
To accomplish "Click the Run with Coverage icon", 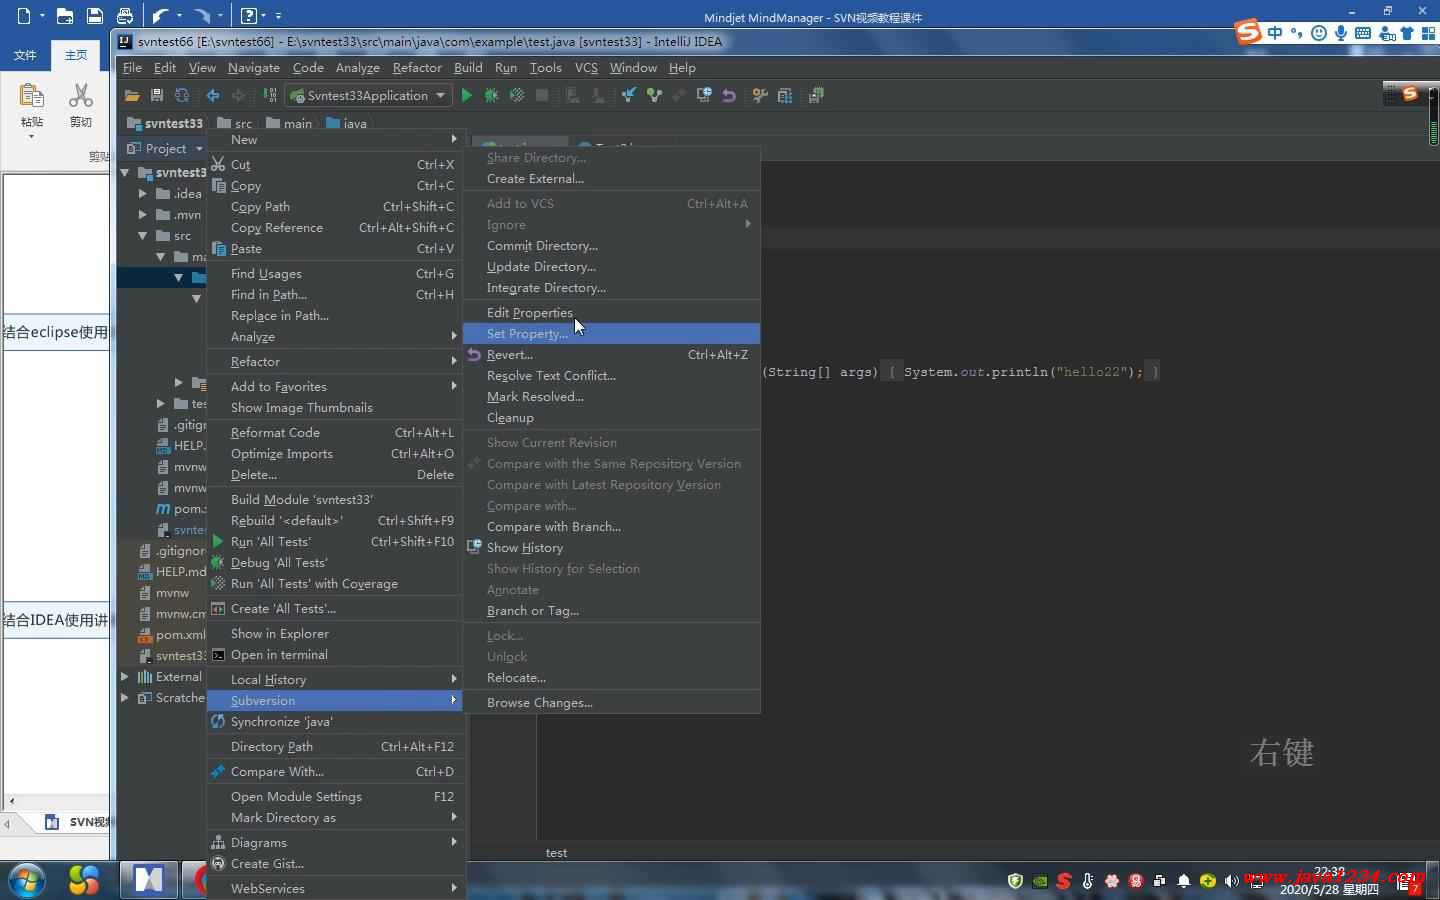I will point(516,95).
